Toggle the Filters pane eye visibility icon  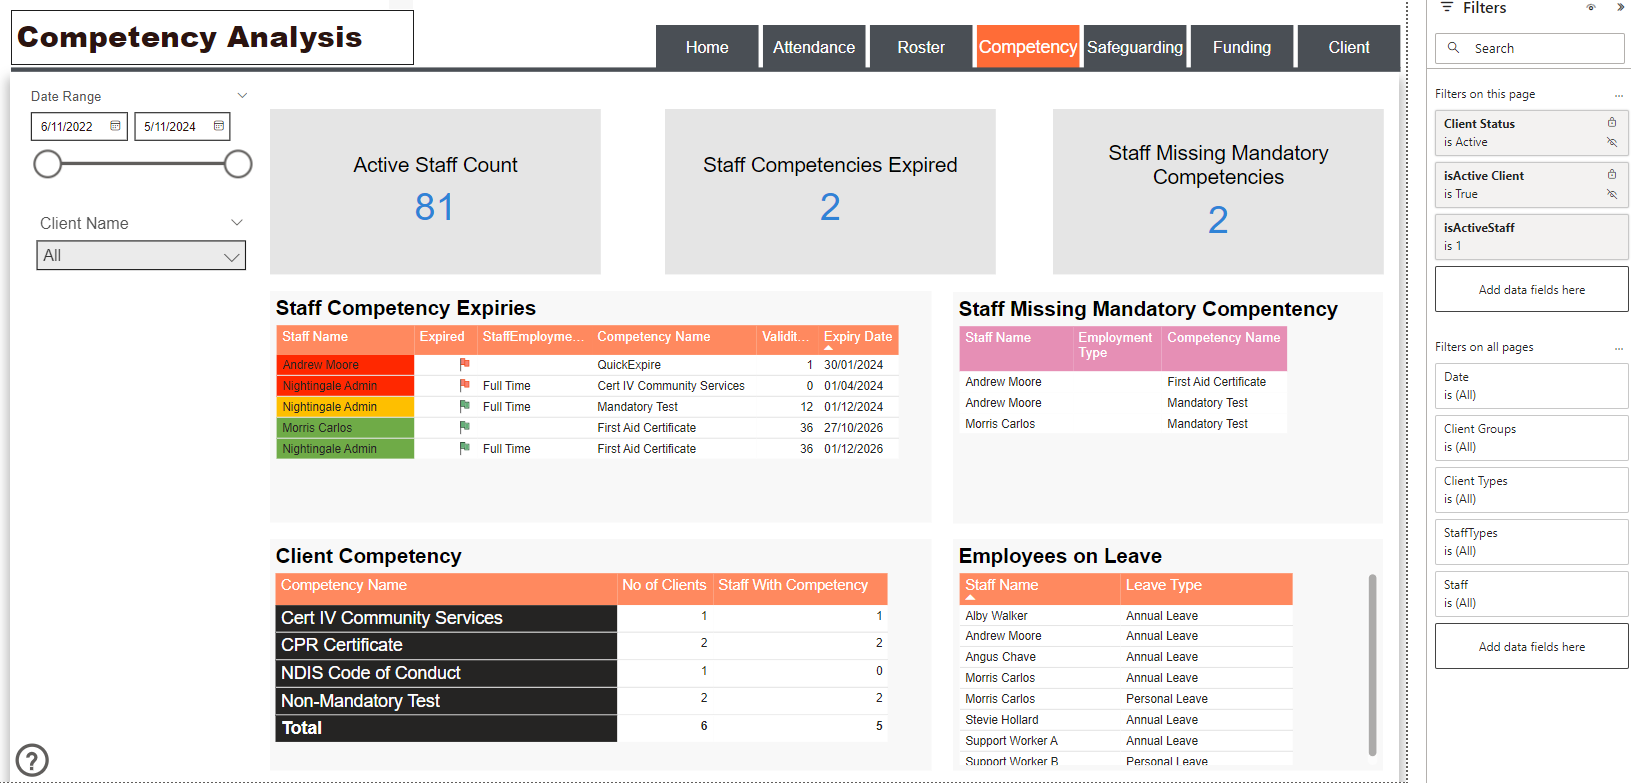pos(1591,7)
